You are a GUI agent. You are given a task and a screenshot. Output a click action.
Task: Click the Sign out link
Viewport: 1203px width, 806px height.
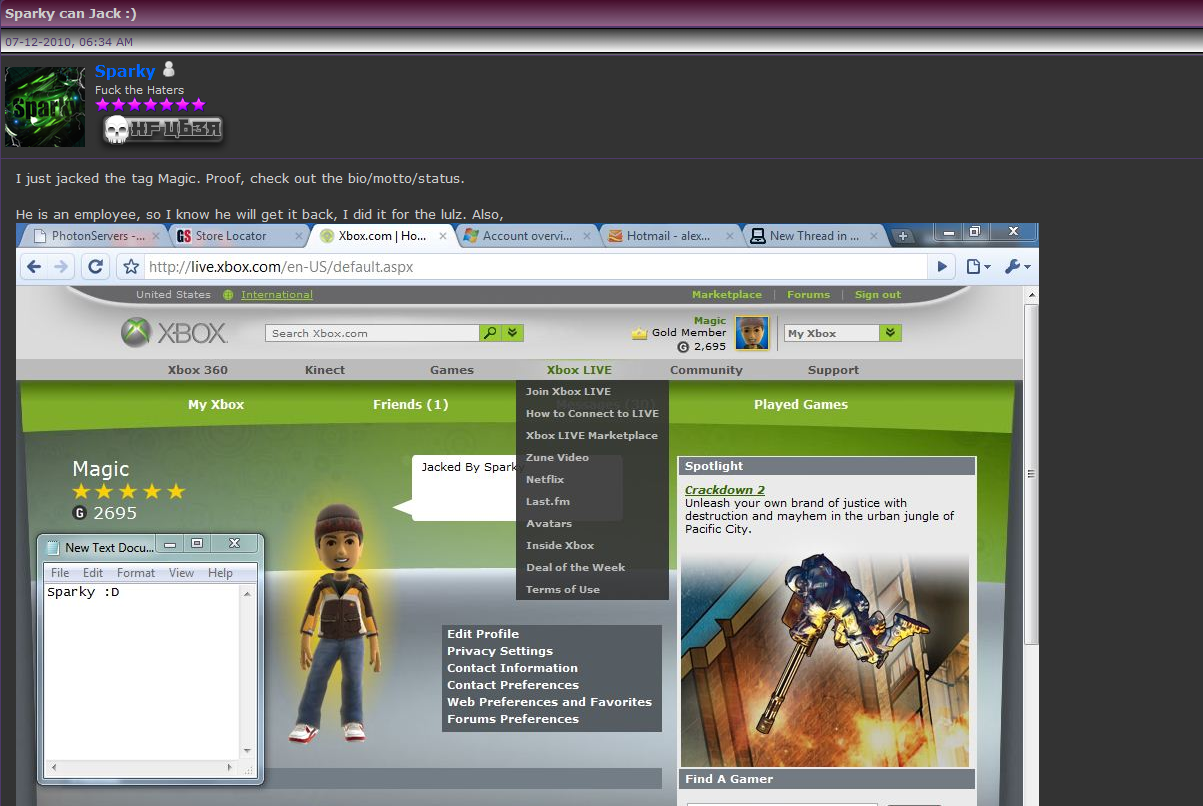pos(878,295)
